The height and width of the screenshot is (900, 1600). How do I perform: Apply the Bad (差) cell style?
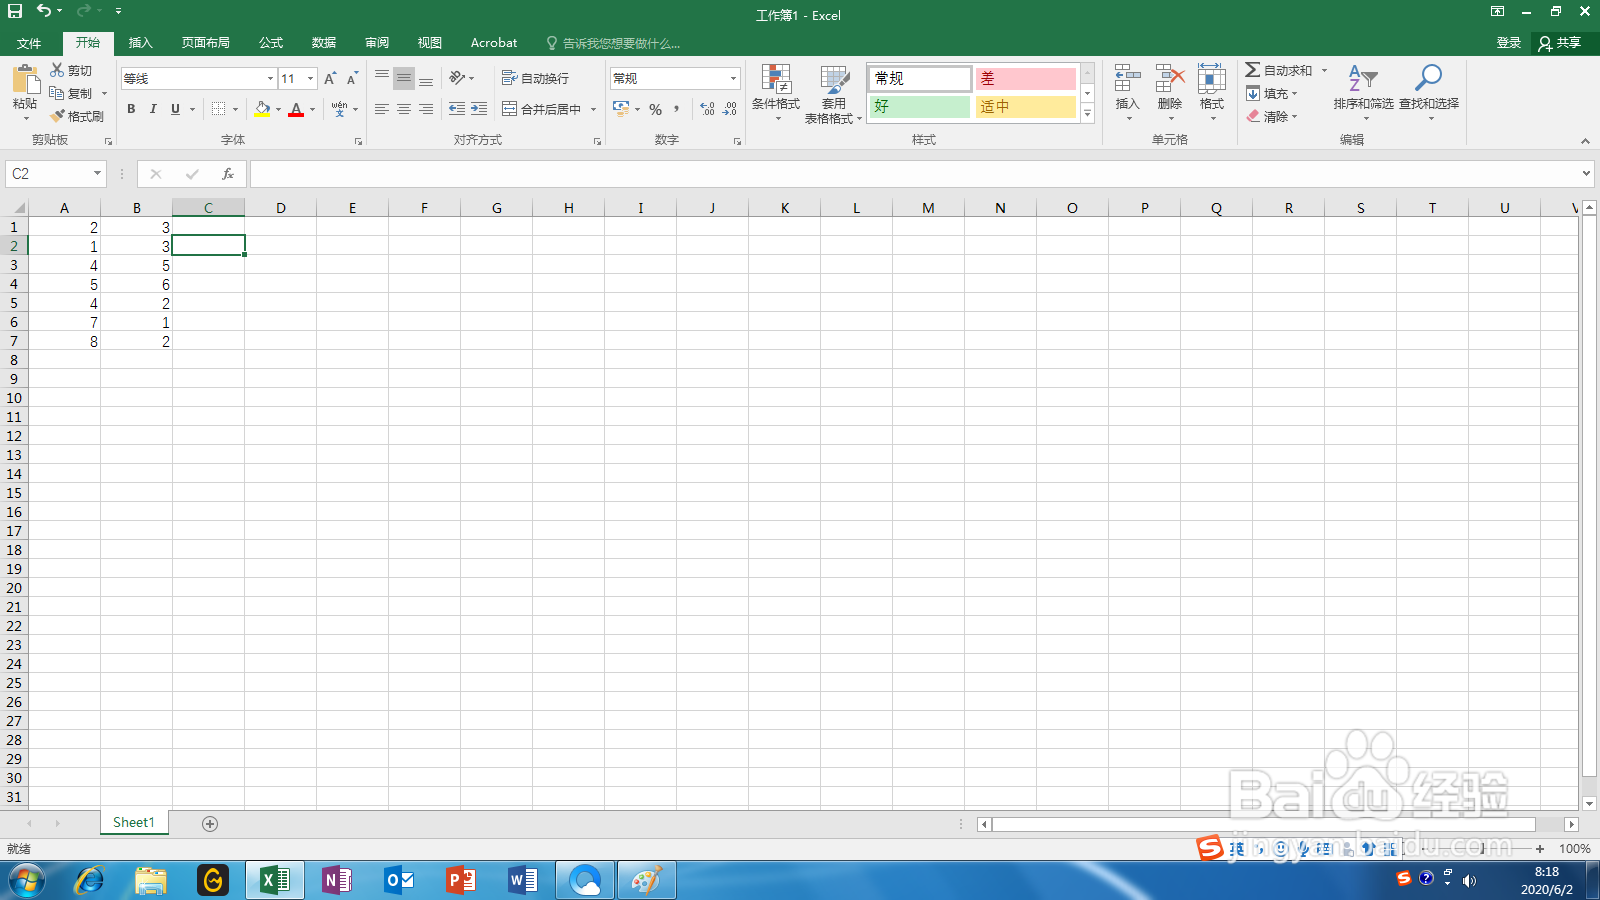[1026, 78]
